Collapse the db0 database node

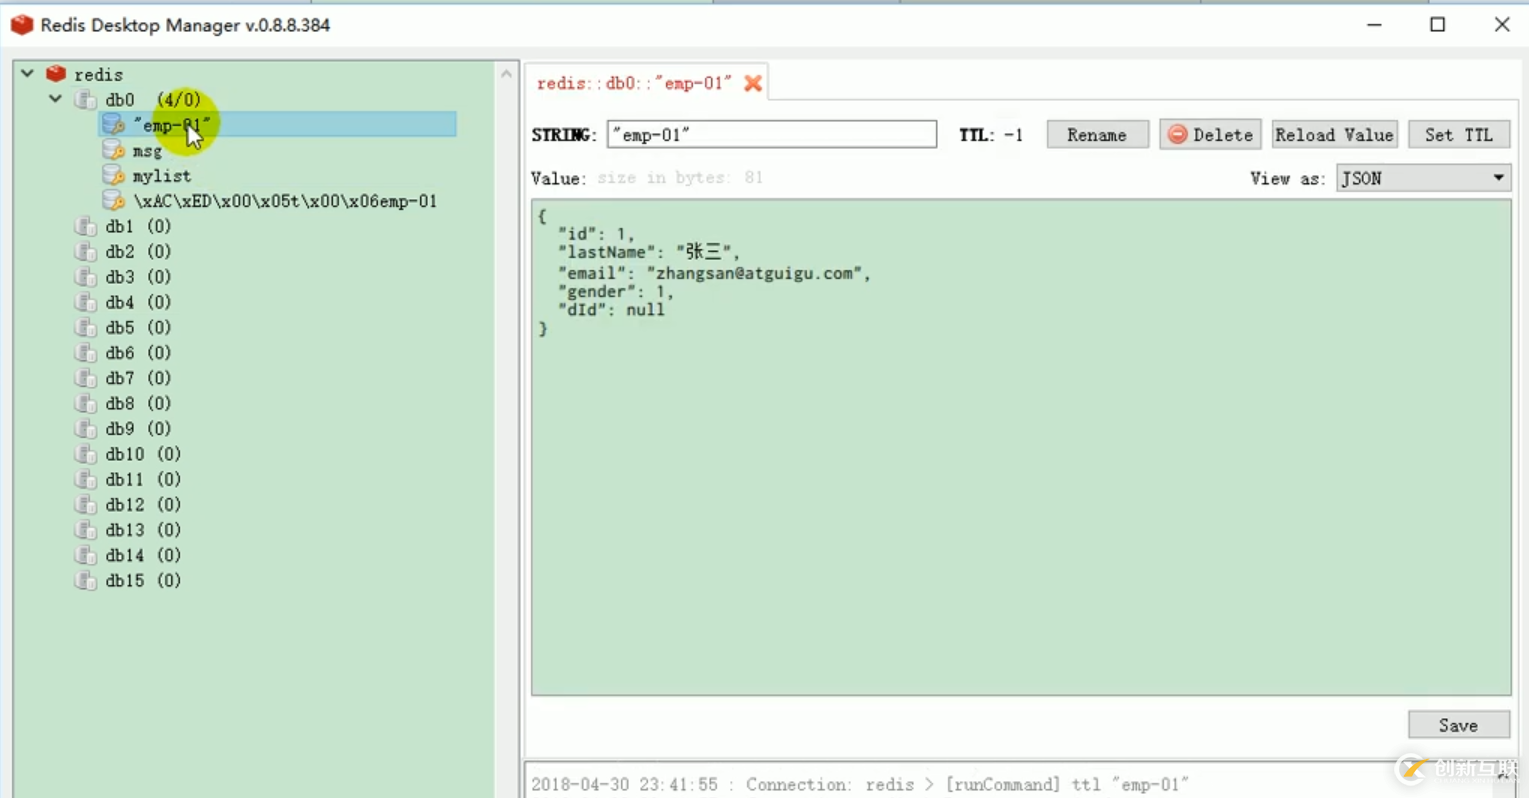coord(56,99)
